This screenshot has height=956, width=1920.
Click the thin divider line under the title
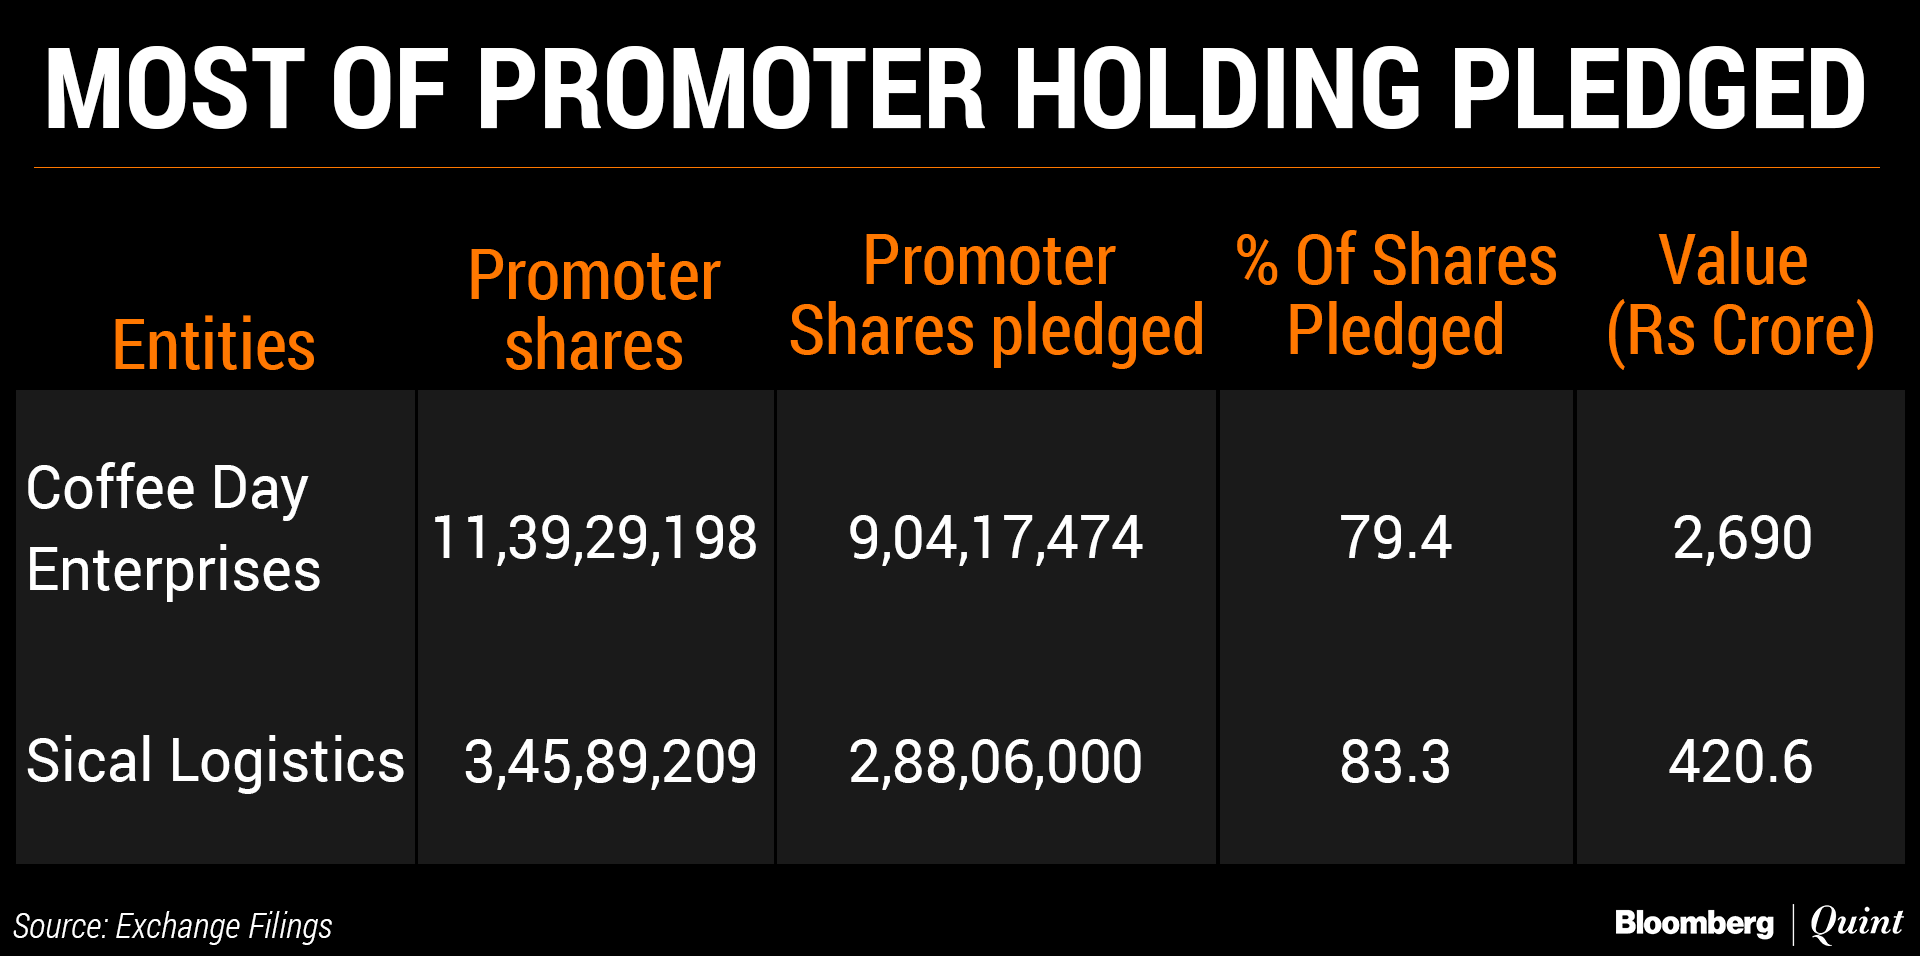956,167
